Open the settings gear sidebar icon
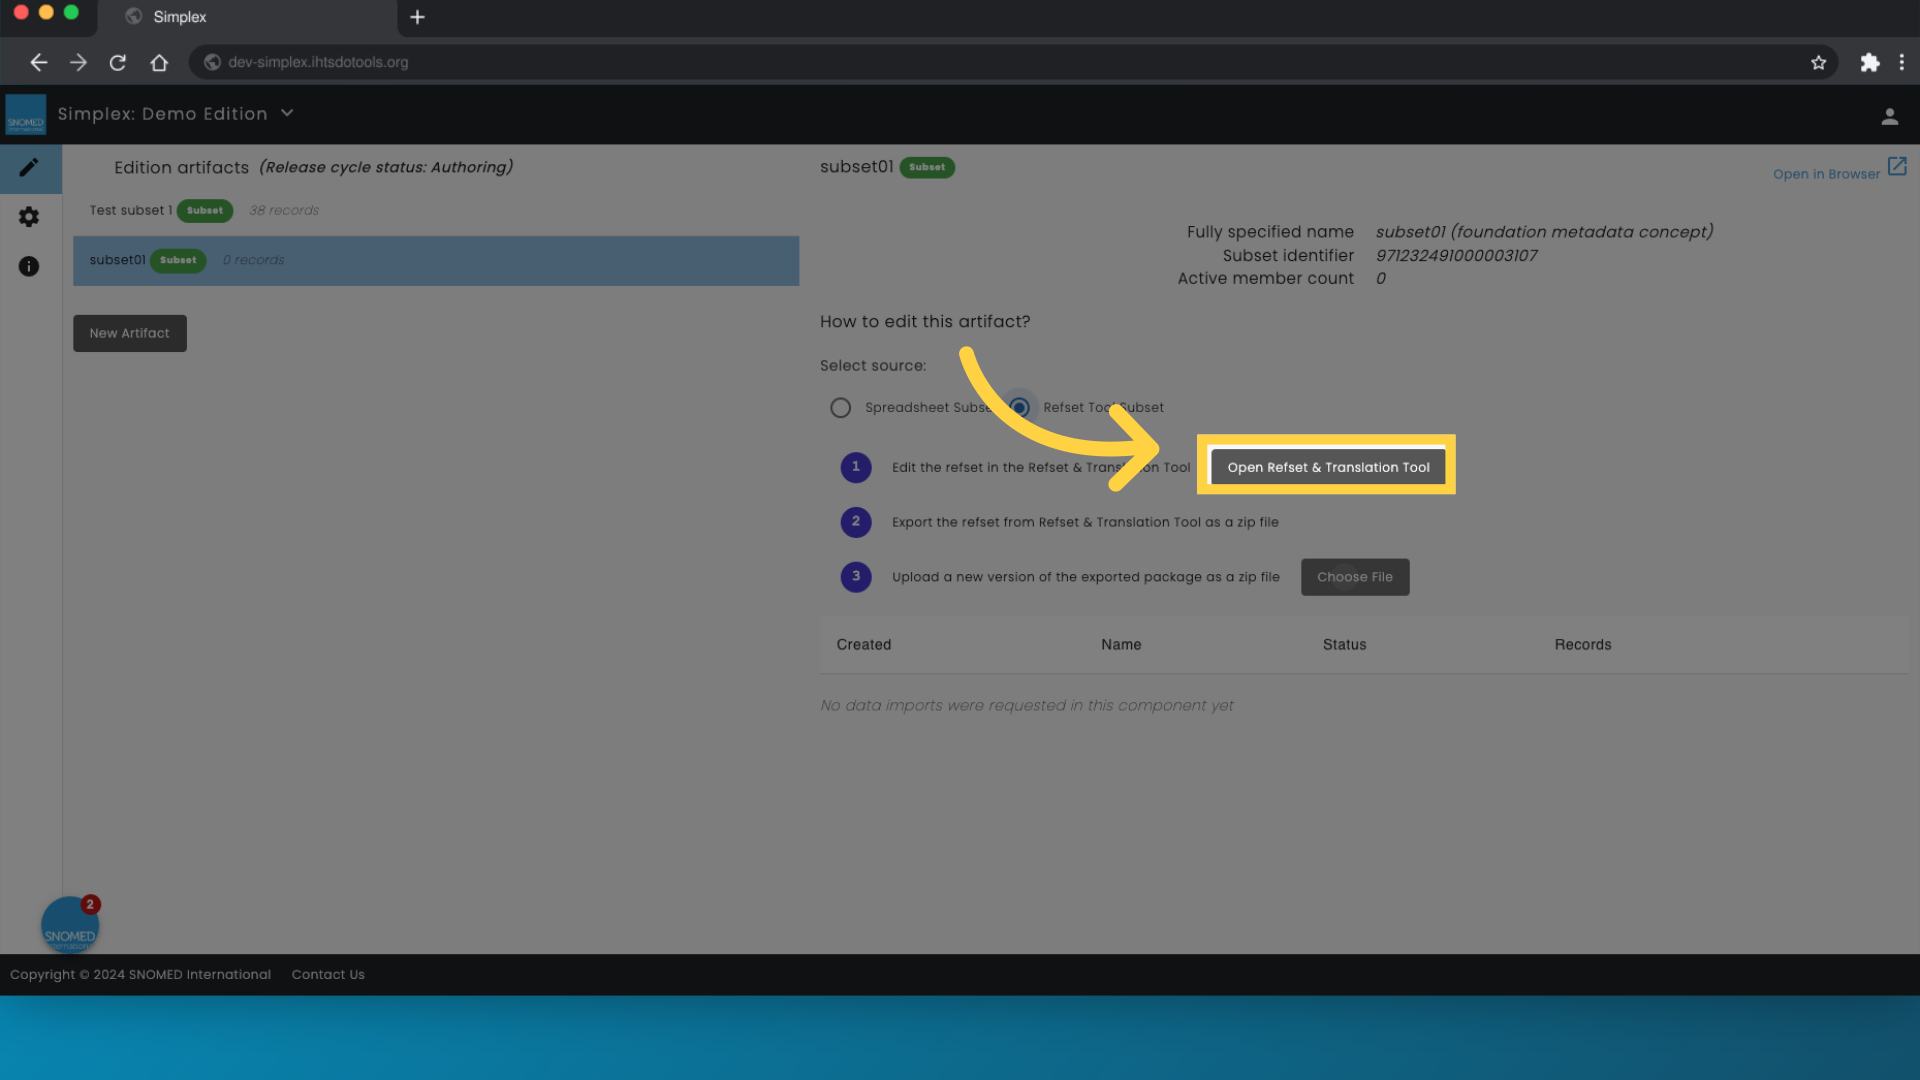 29,217
